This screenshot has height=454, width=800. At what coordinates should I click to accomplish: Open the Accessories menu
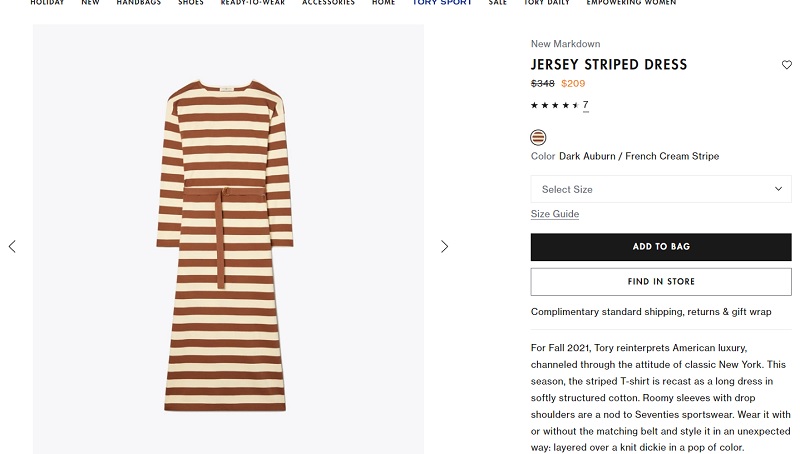click(328, 3)
